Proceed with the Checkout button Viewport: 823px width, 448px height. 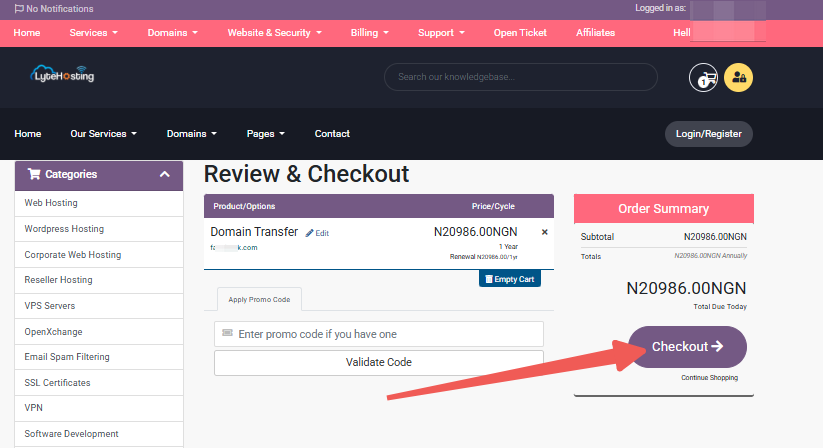[688, 347]
